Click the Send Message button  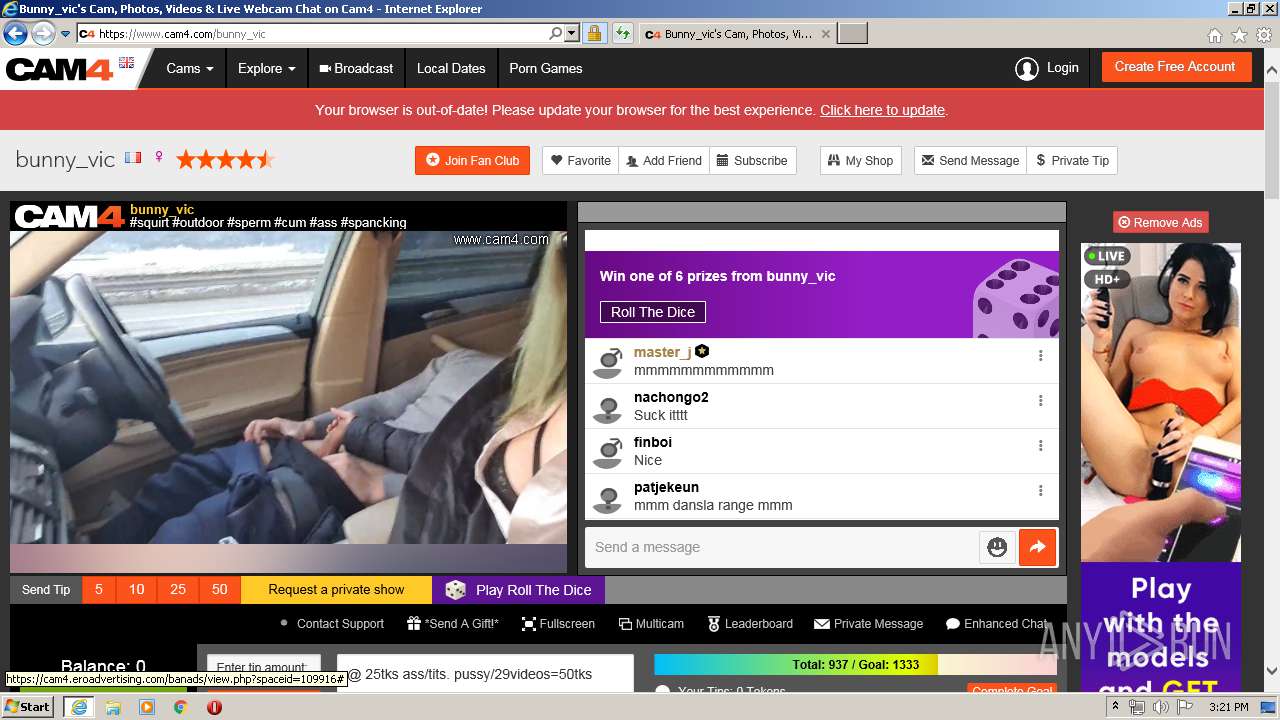coord(970,160)
